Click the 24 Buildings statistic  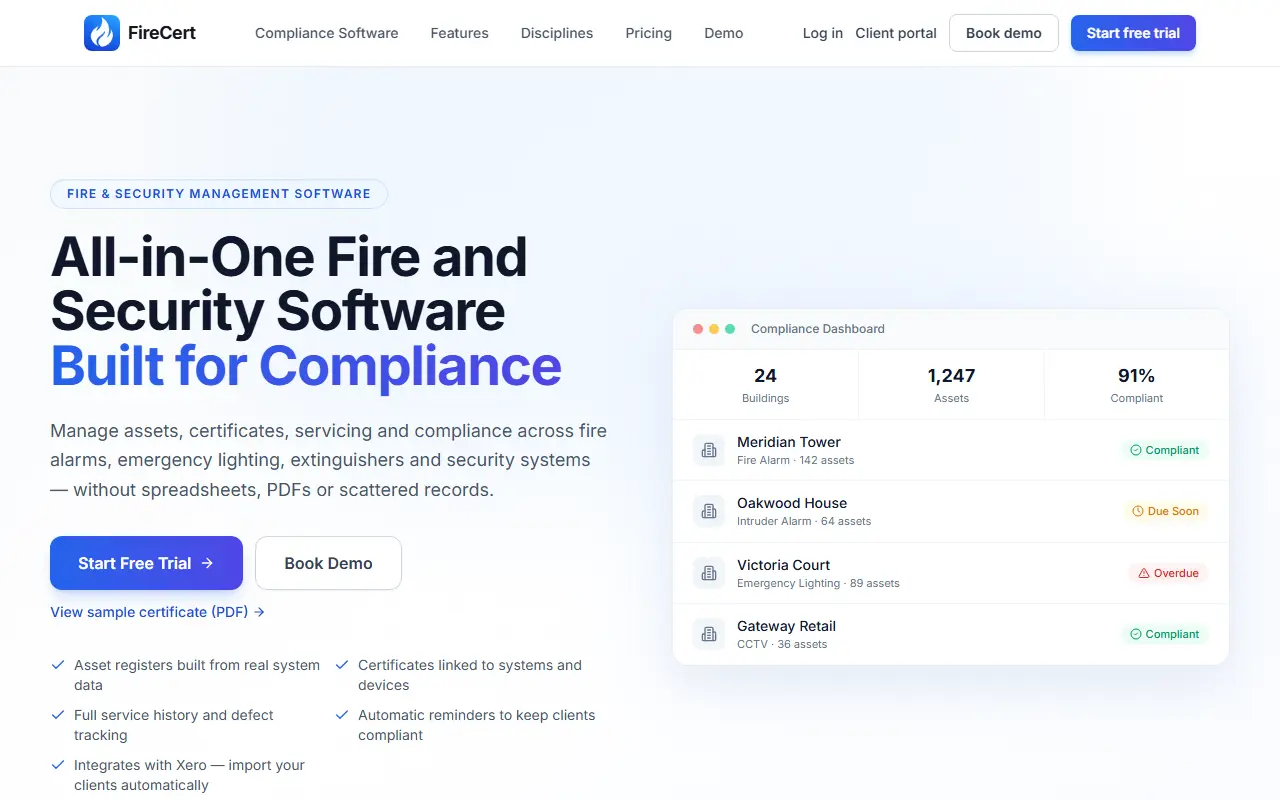(x=766, y=385)
